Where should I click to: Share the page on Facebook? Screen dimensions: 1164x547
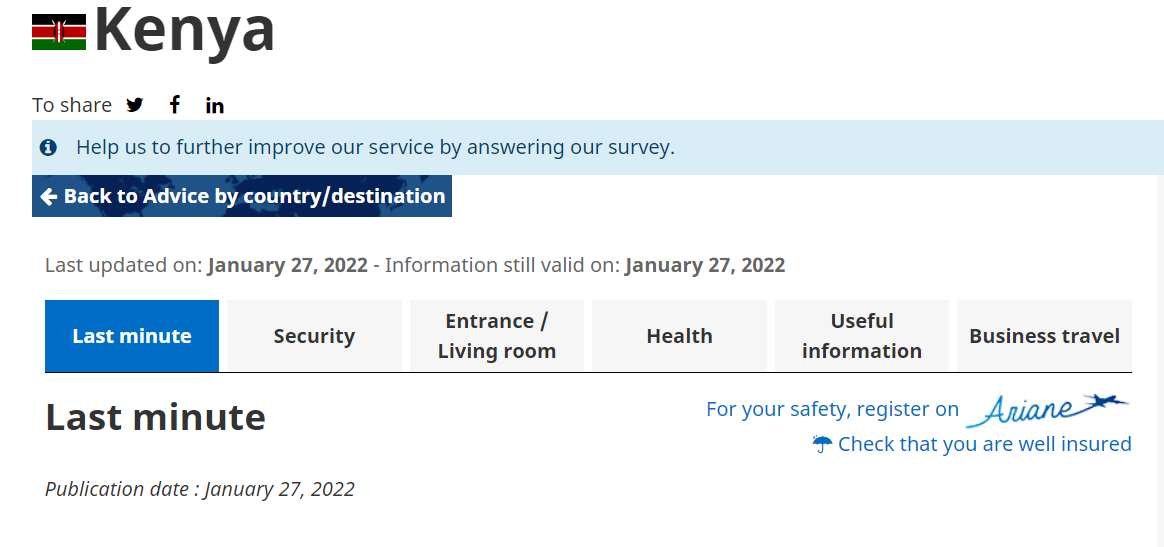pyautogui.click(x=175, y=105)
